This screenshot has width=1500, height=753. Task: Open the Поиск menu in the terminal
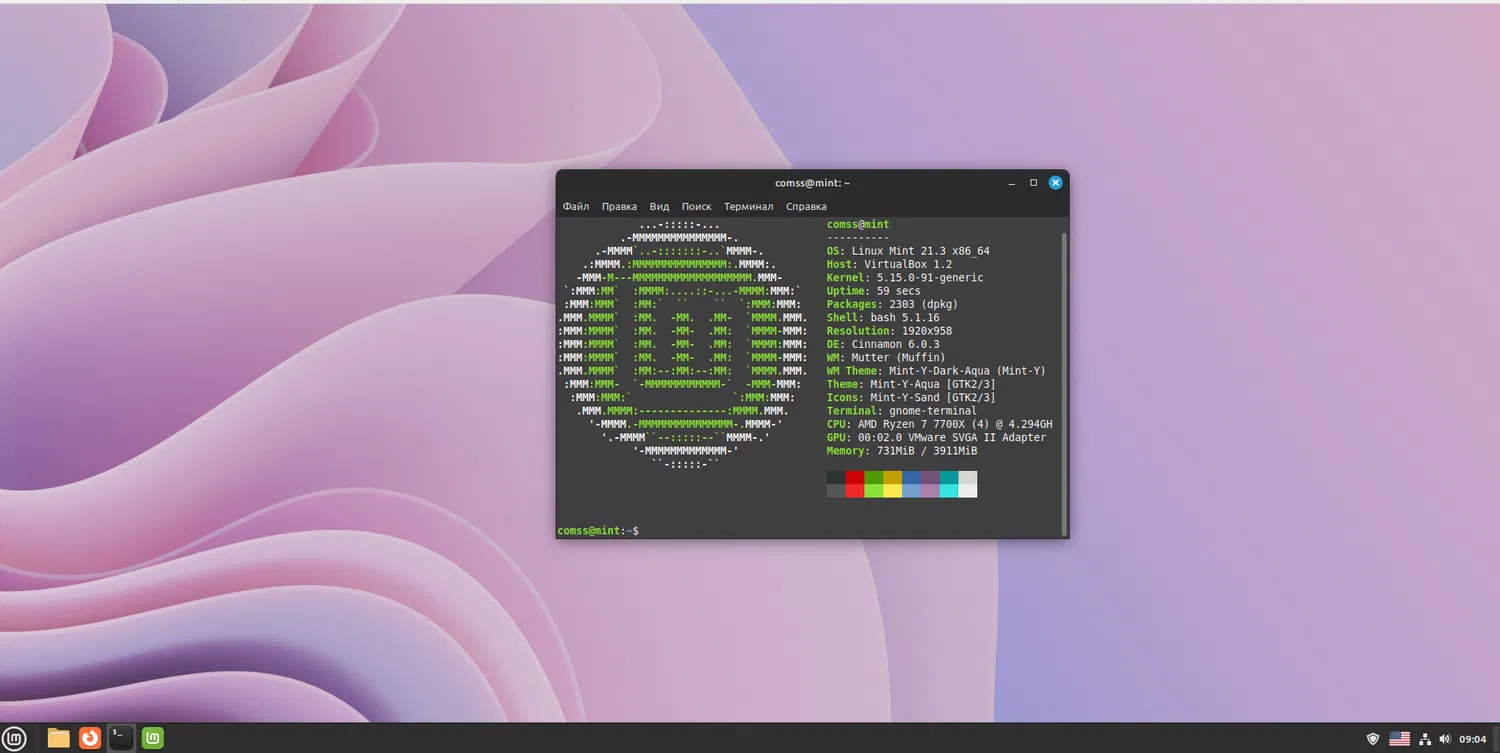[x=696, y=207]
